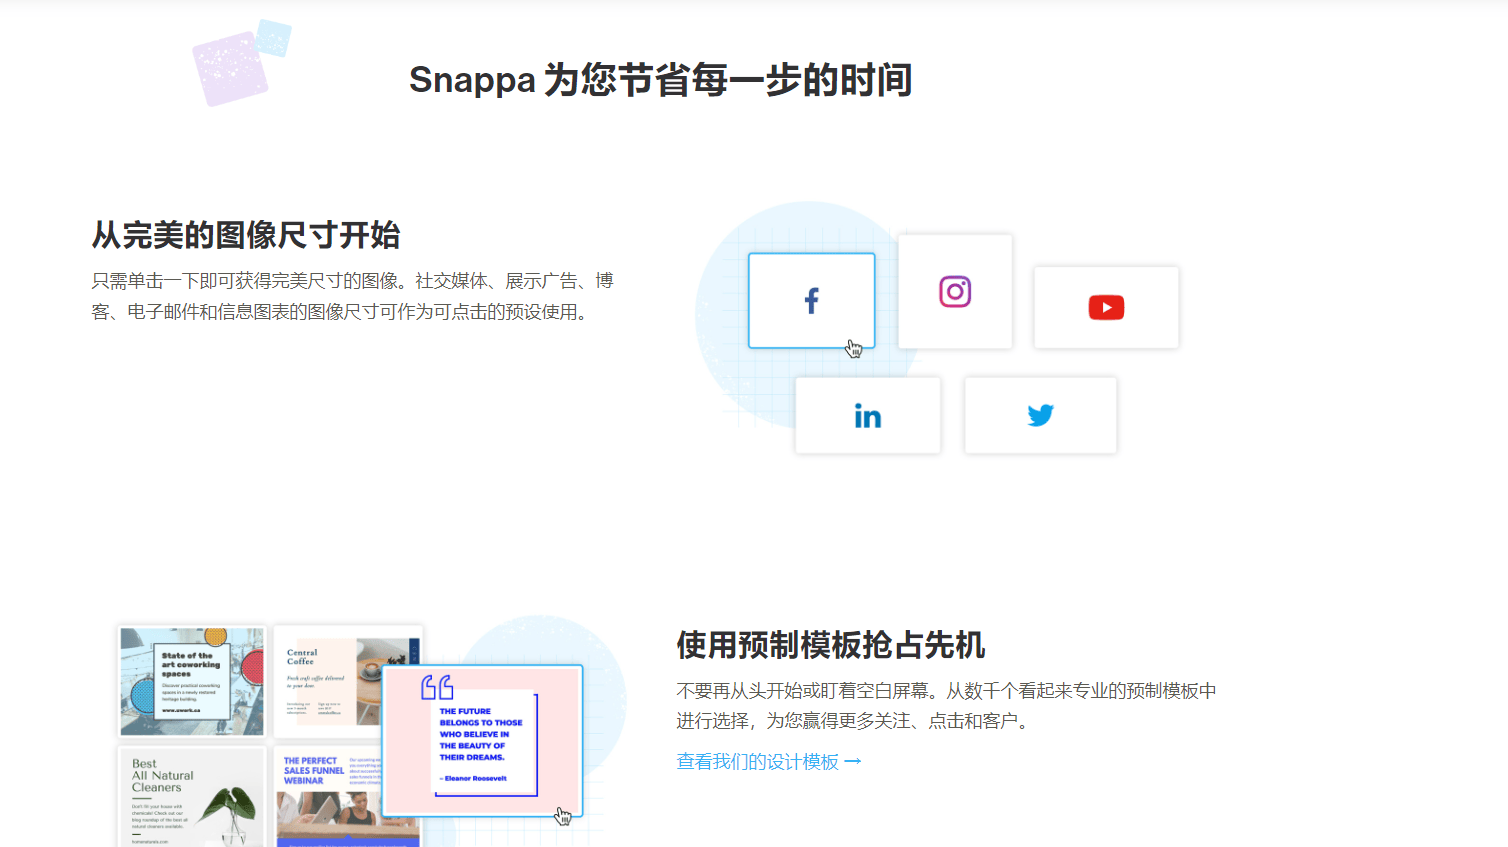
Task: Select the Instagram image size preset
Action: tap(955, 292)
